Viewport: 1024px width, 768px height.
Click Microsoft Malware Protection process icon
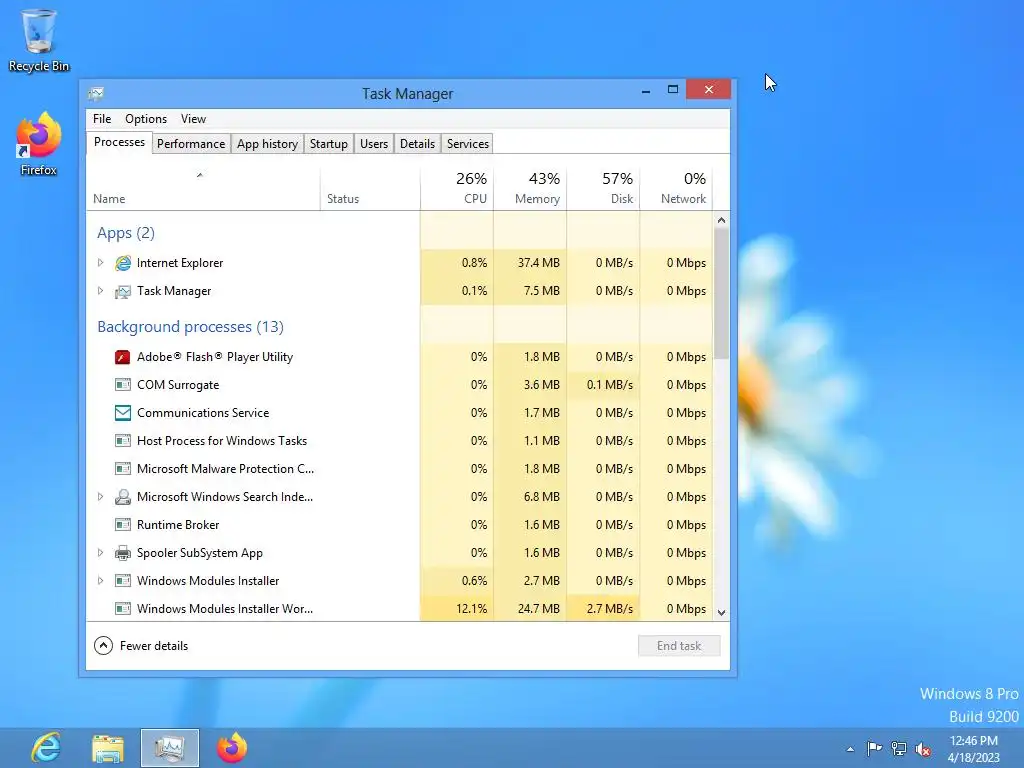pyautogui.click(x=123, y=469)
